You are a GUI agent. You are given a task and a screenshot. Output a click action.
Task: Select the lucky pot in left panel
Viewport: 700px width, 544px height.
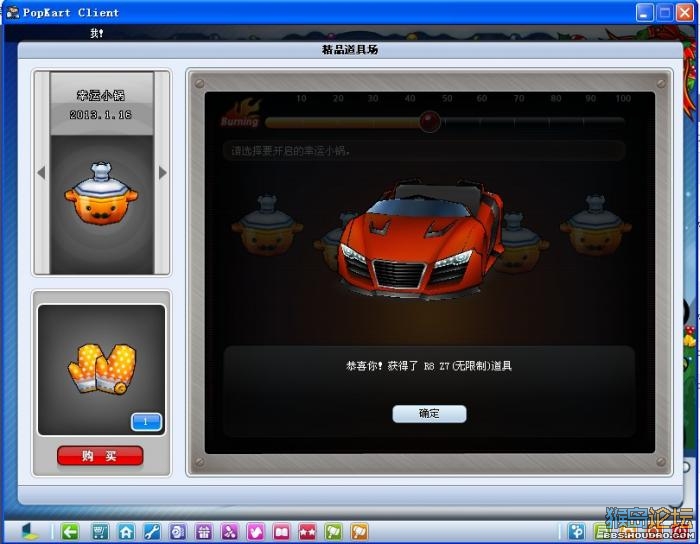pyautogui.click(x=101, y=194)
